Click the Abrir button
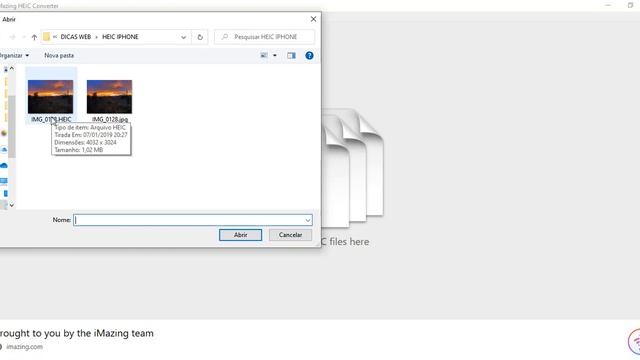This screenshot has height=360, width=640. (x=240, y=235)
